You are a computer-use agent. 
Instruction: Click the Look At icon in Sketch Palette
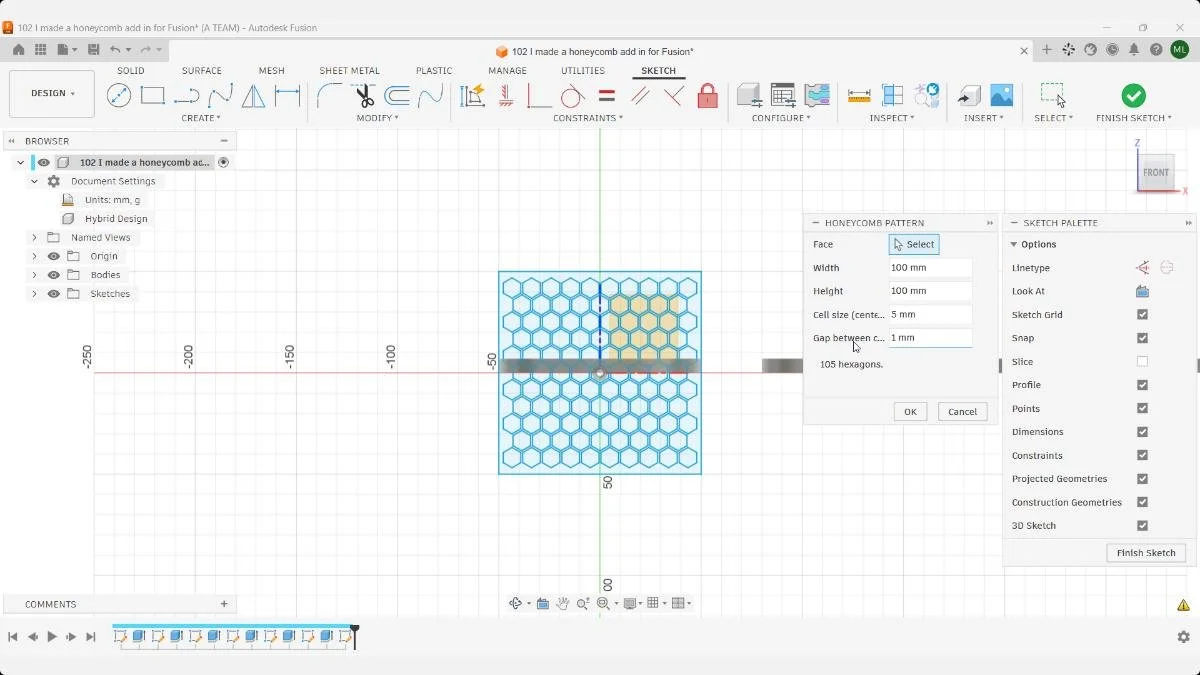pos(1142,291)
